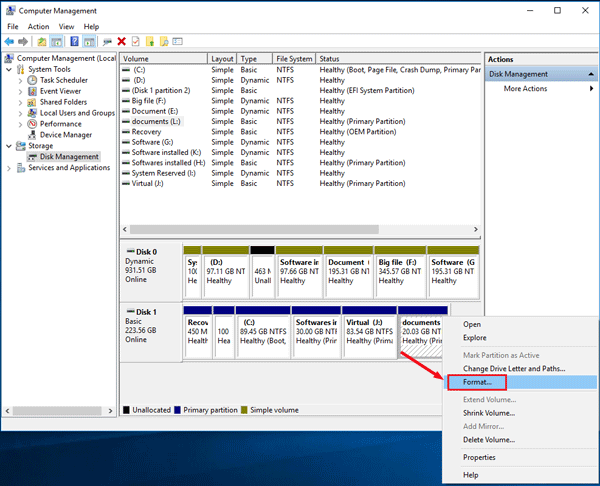Open the File menu
The image size is (600, 486).
13,26
